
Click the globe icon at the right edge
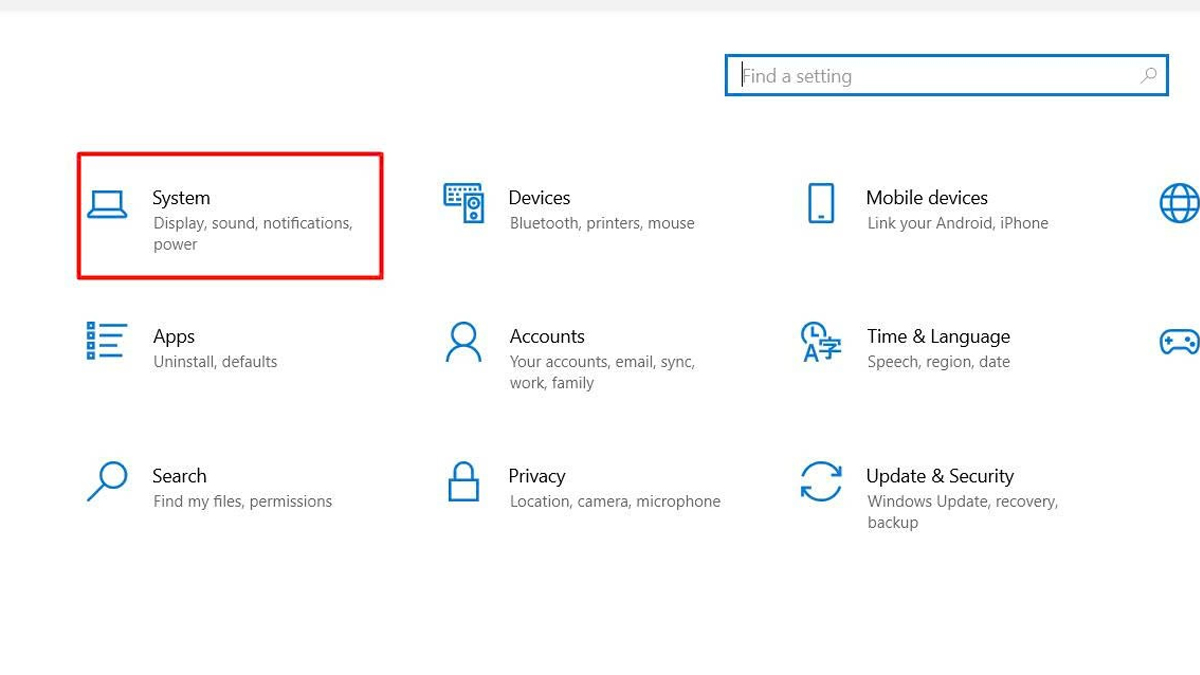pos(1179,203)
